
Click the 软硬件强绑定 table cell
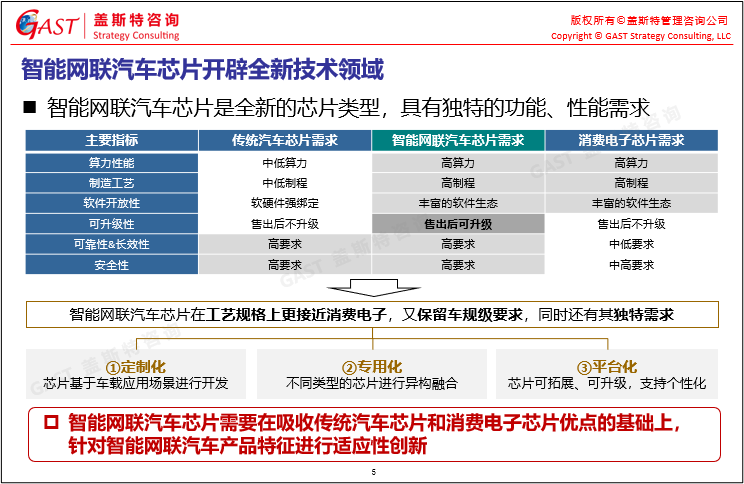pyautogui.click(x=284, y=204)
